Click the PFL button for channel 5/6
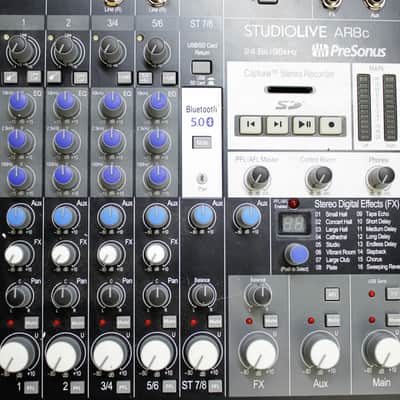This screenshot has height=400, width=400. click(169, 387)
